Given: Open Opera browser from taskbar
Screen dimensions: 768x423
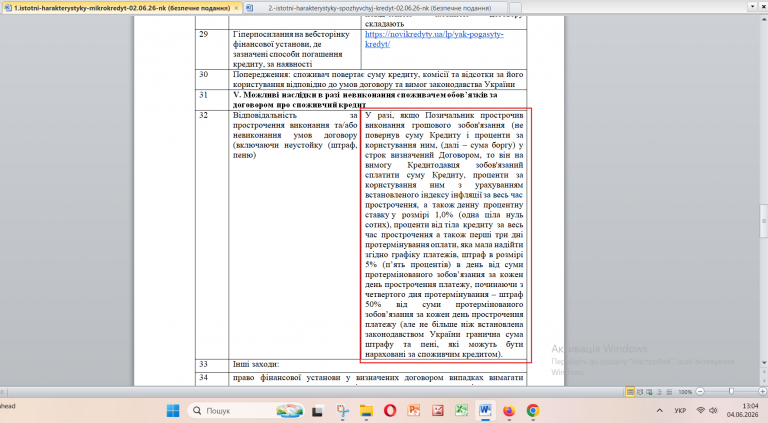Looking at the screenshot, I should click(x=390, y=410).
